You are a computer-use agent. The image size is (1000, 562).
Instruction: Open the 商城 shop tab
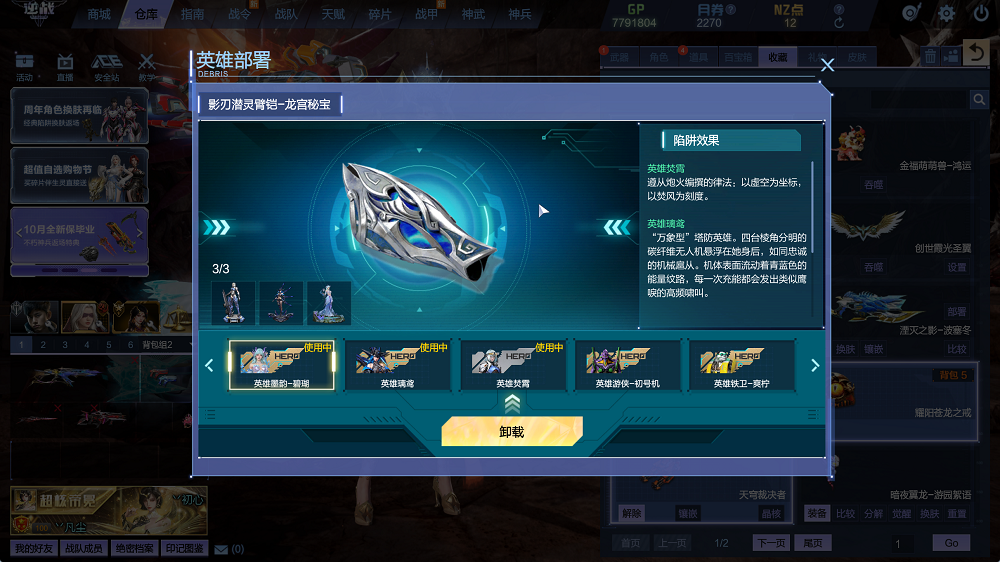coord(99,14)
